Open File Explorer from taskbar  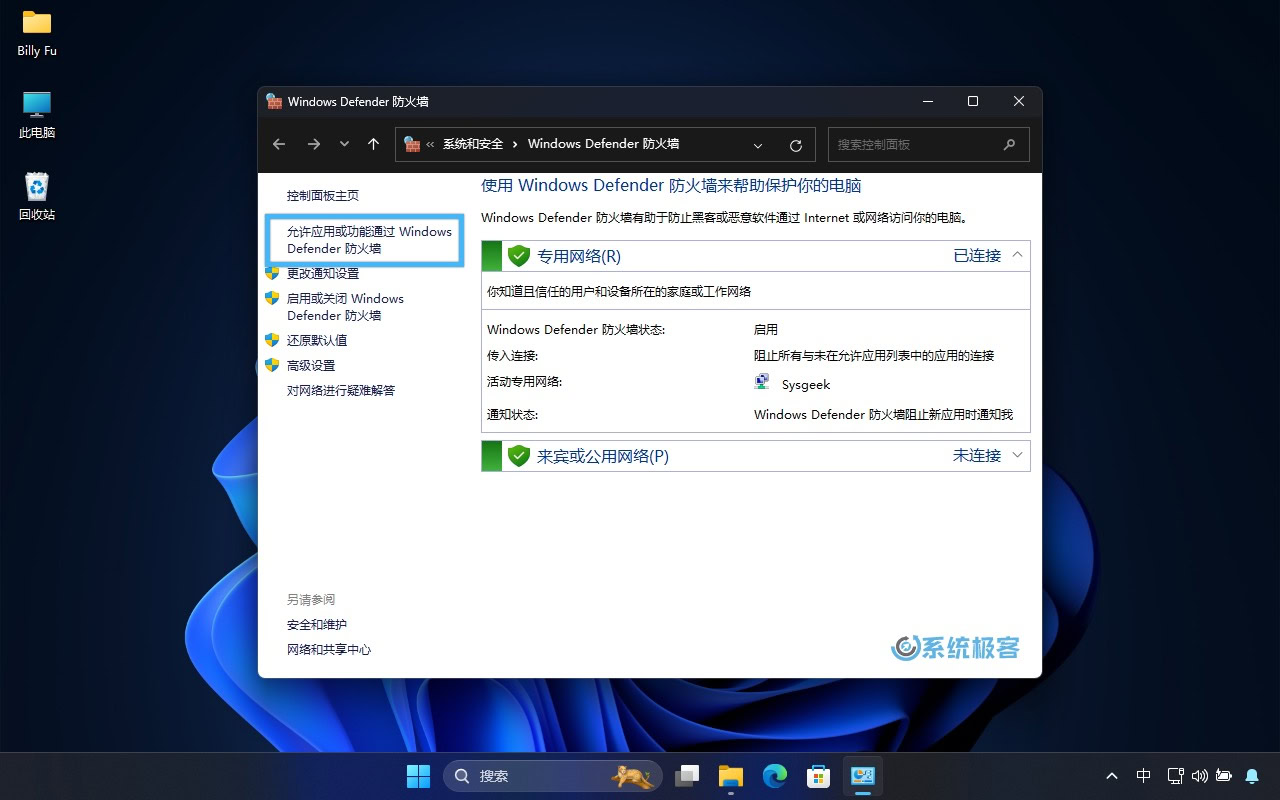731,776
